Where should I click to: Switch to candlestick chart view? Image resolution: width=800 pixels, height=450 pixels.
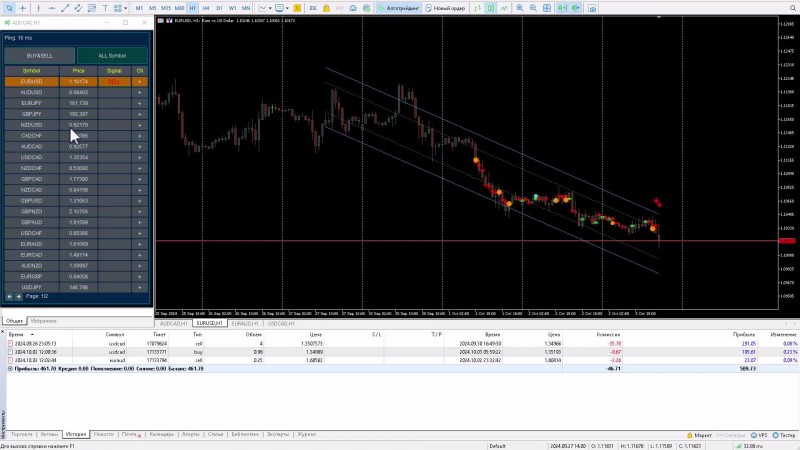(490, 8)
